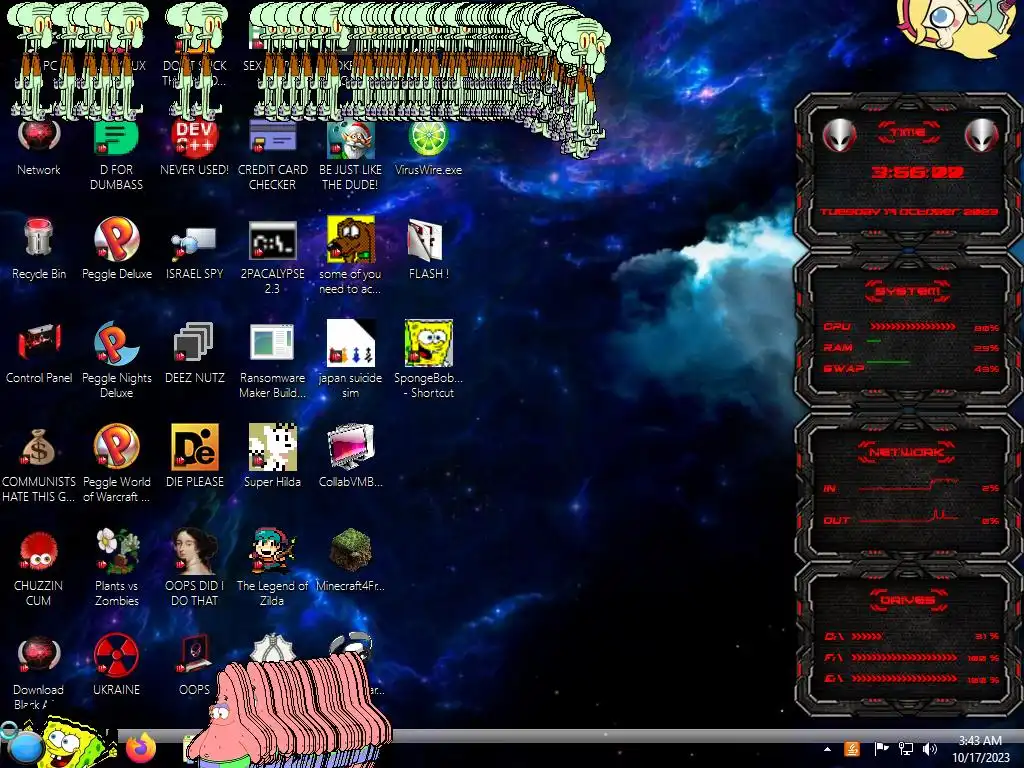Launch the Super Hilda game icon

tap(272, 456)
